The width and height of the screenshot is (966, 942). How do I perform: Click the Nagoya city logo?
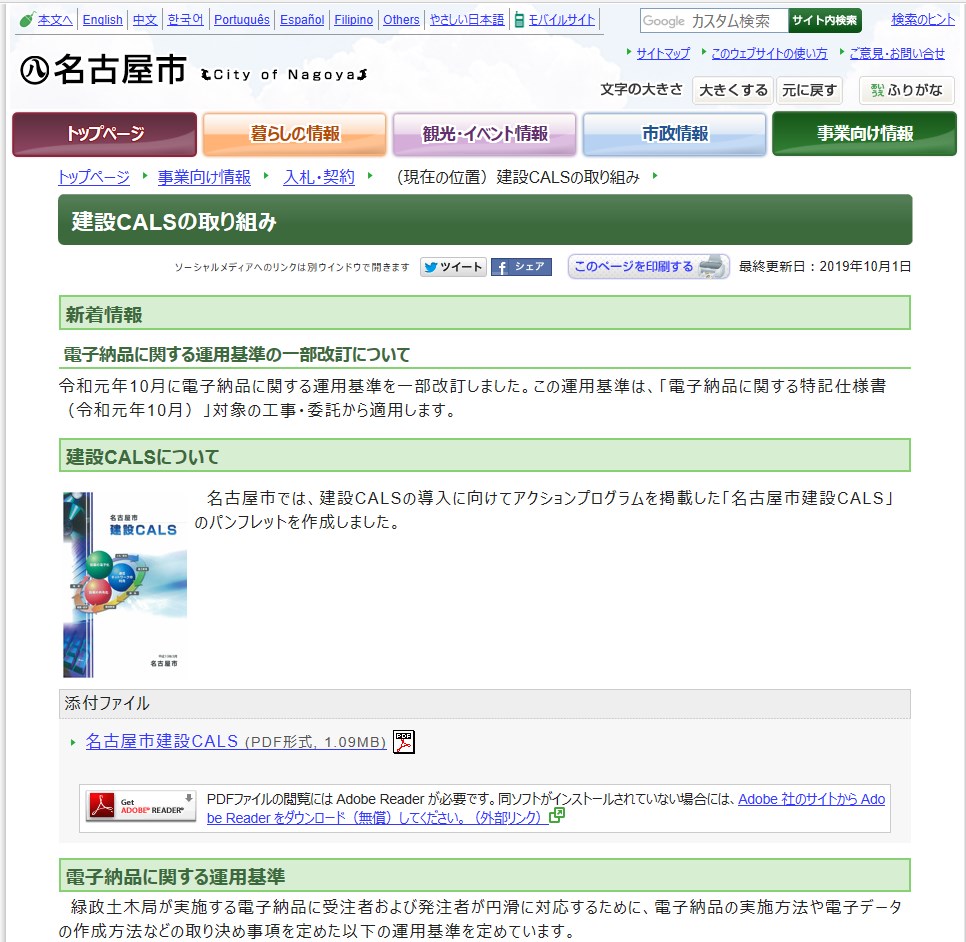(x=103, y=71)
